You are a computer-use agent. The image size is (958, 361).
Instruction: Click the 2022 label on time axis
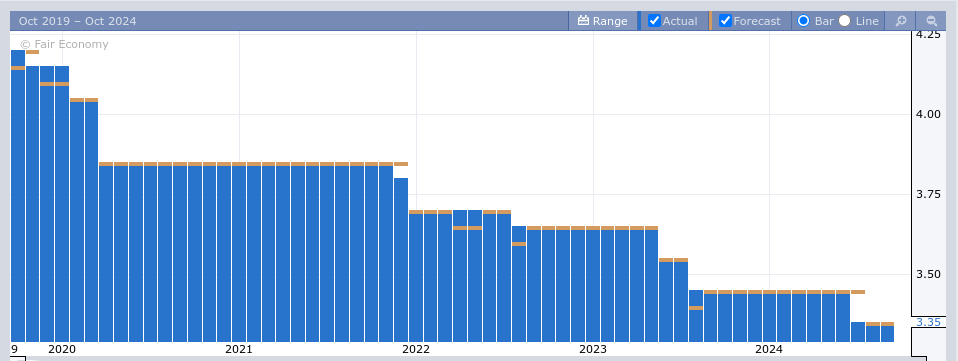point(416,349)
